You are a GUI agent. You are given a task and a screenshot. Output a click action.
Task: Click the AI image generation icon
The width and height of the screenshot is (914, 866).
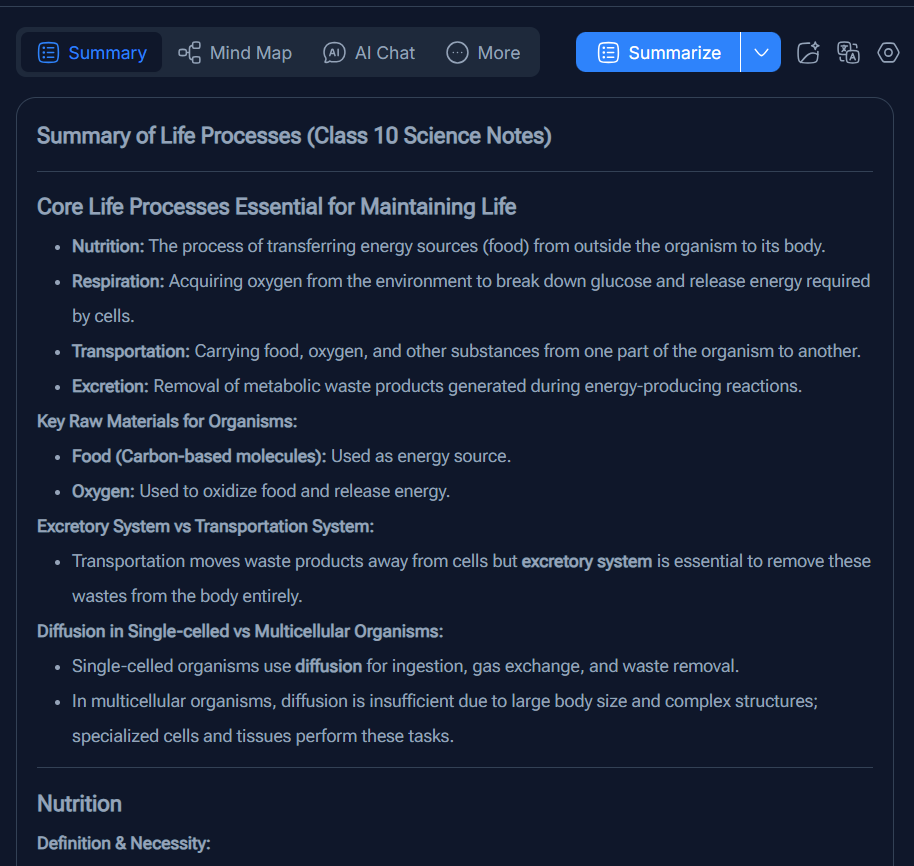coord(808,52)
